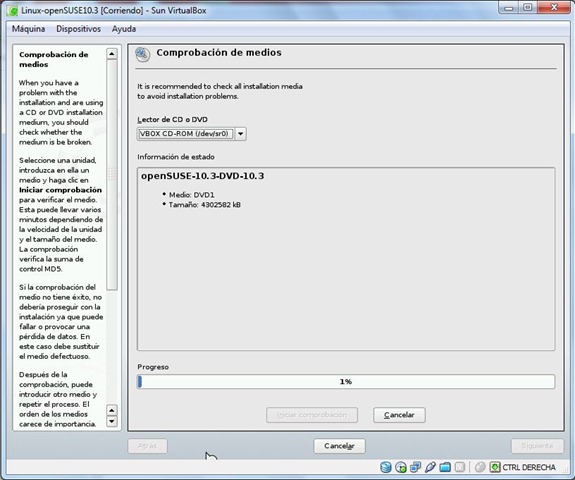Click the 'Lector de CD o DVD' label
Image resolution: width=575 pixels, height=480 pixels.
click(x=172, y=120)
